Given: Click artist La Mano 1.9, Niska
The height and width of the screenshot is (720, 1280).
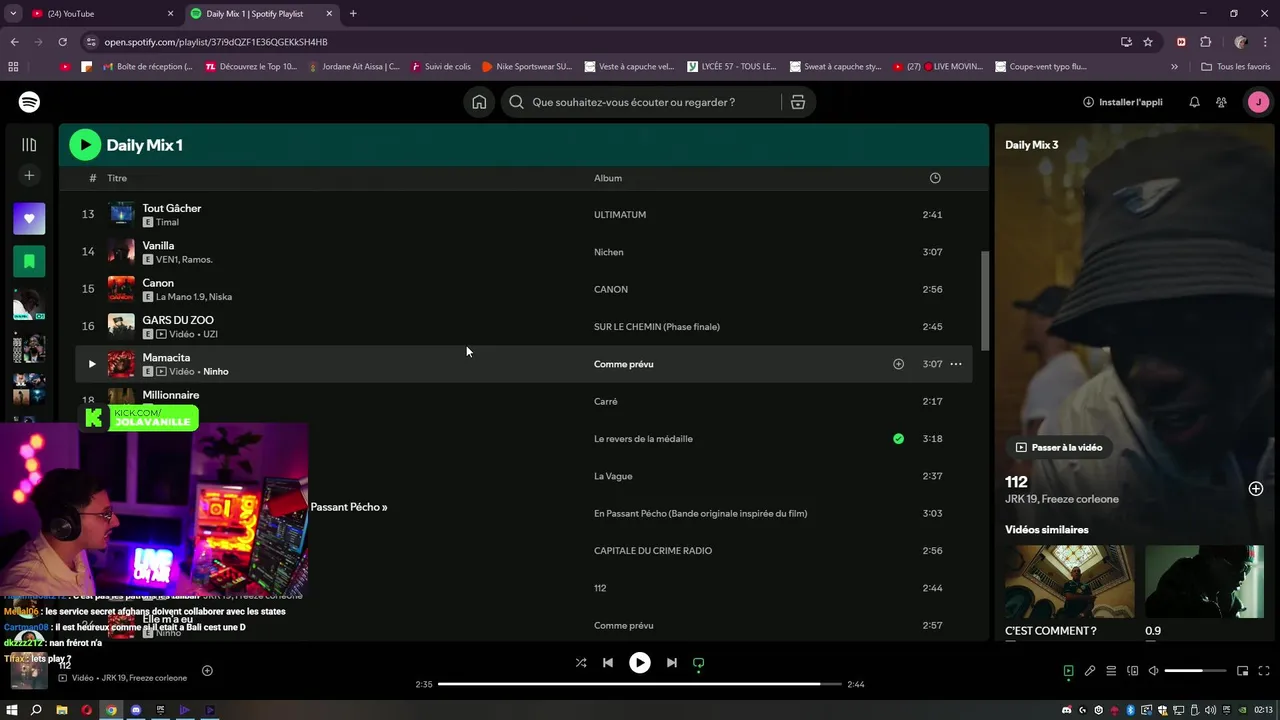Looking at the screenshot, I should click(x=194, y=297).
